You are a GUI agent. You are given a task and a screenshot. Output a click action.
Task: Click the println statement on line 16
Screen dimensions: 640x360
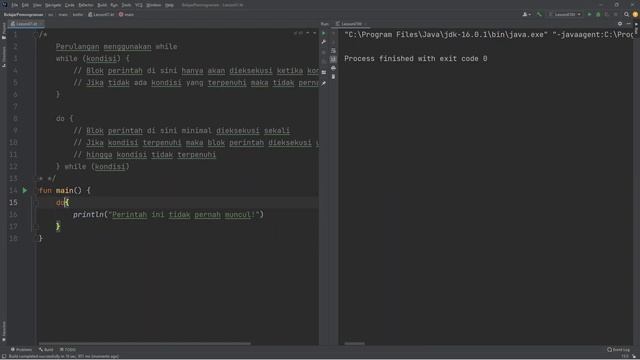coord(168,214)
